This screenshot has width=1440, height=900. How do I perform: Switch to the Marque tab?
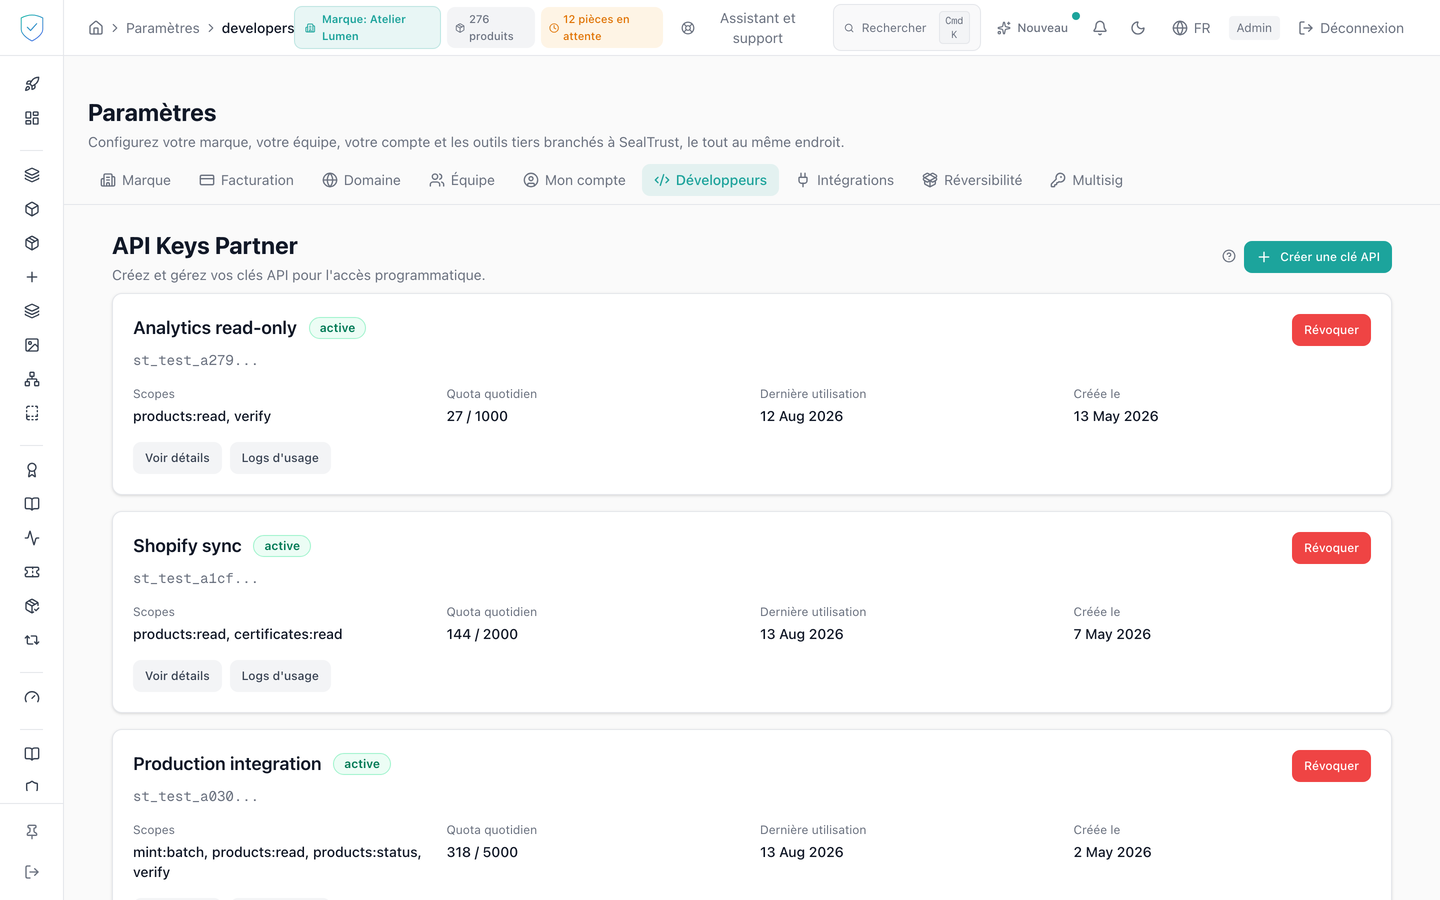[x=136, y=180]
